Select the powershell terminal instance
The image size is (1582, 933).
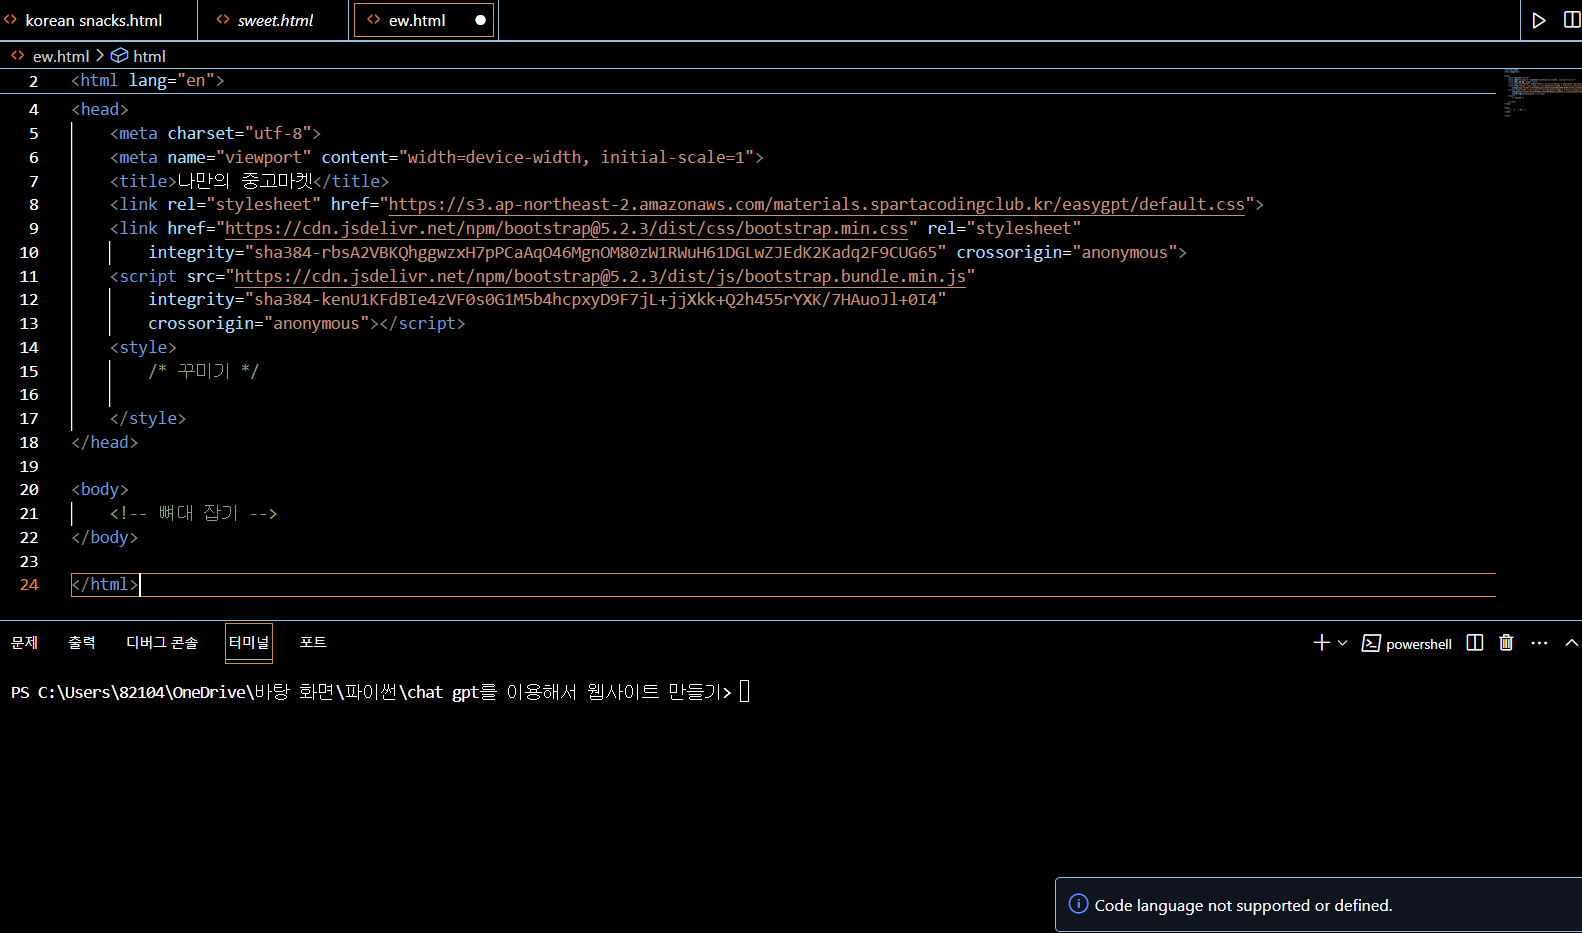pos(1407,644)
